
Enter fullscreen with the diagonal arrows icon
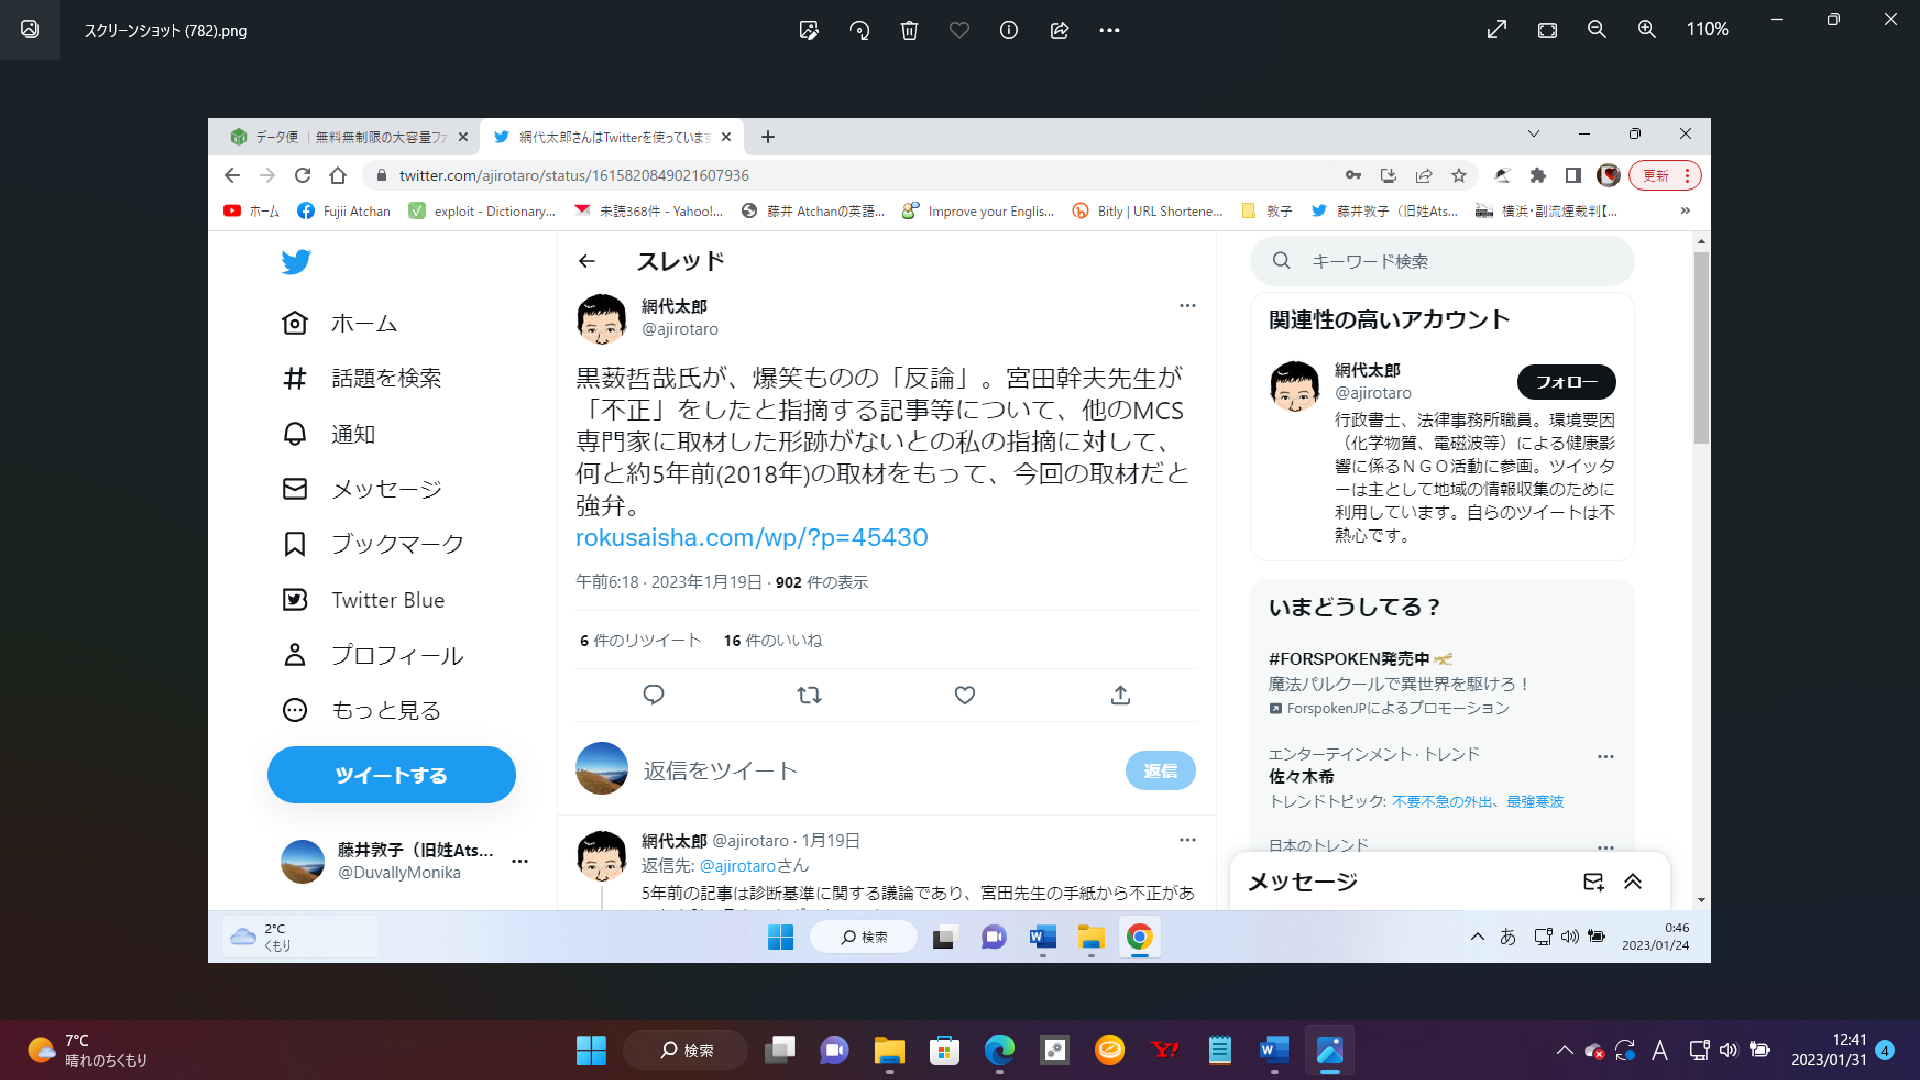point(1497,30)
